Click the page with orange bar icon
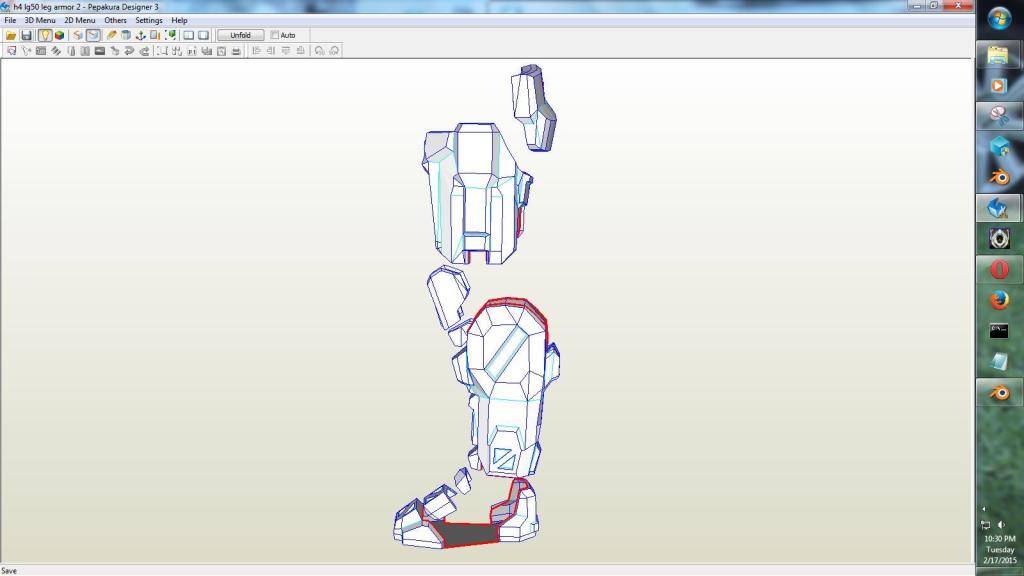This screenshot has height=576, width=1024. [x=155, y=35]
